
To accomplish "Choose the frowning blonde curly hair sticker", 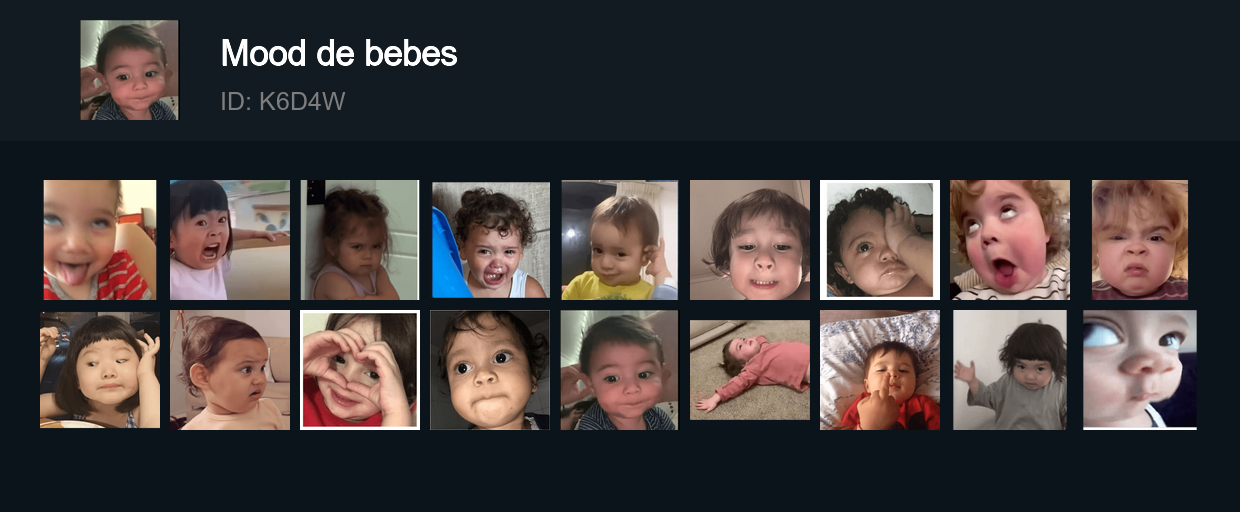I will point(1140,240).
